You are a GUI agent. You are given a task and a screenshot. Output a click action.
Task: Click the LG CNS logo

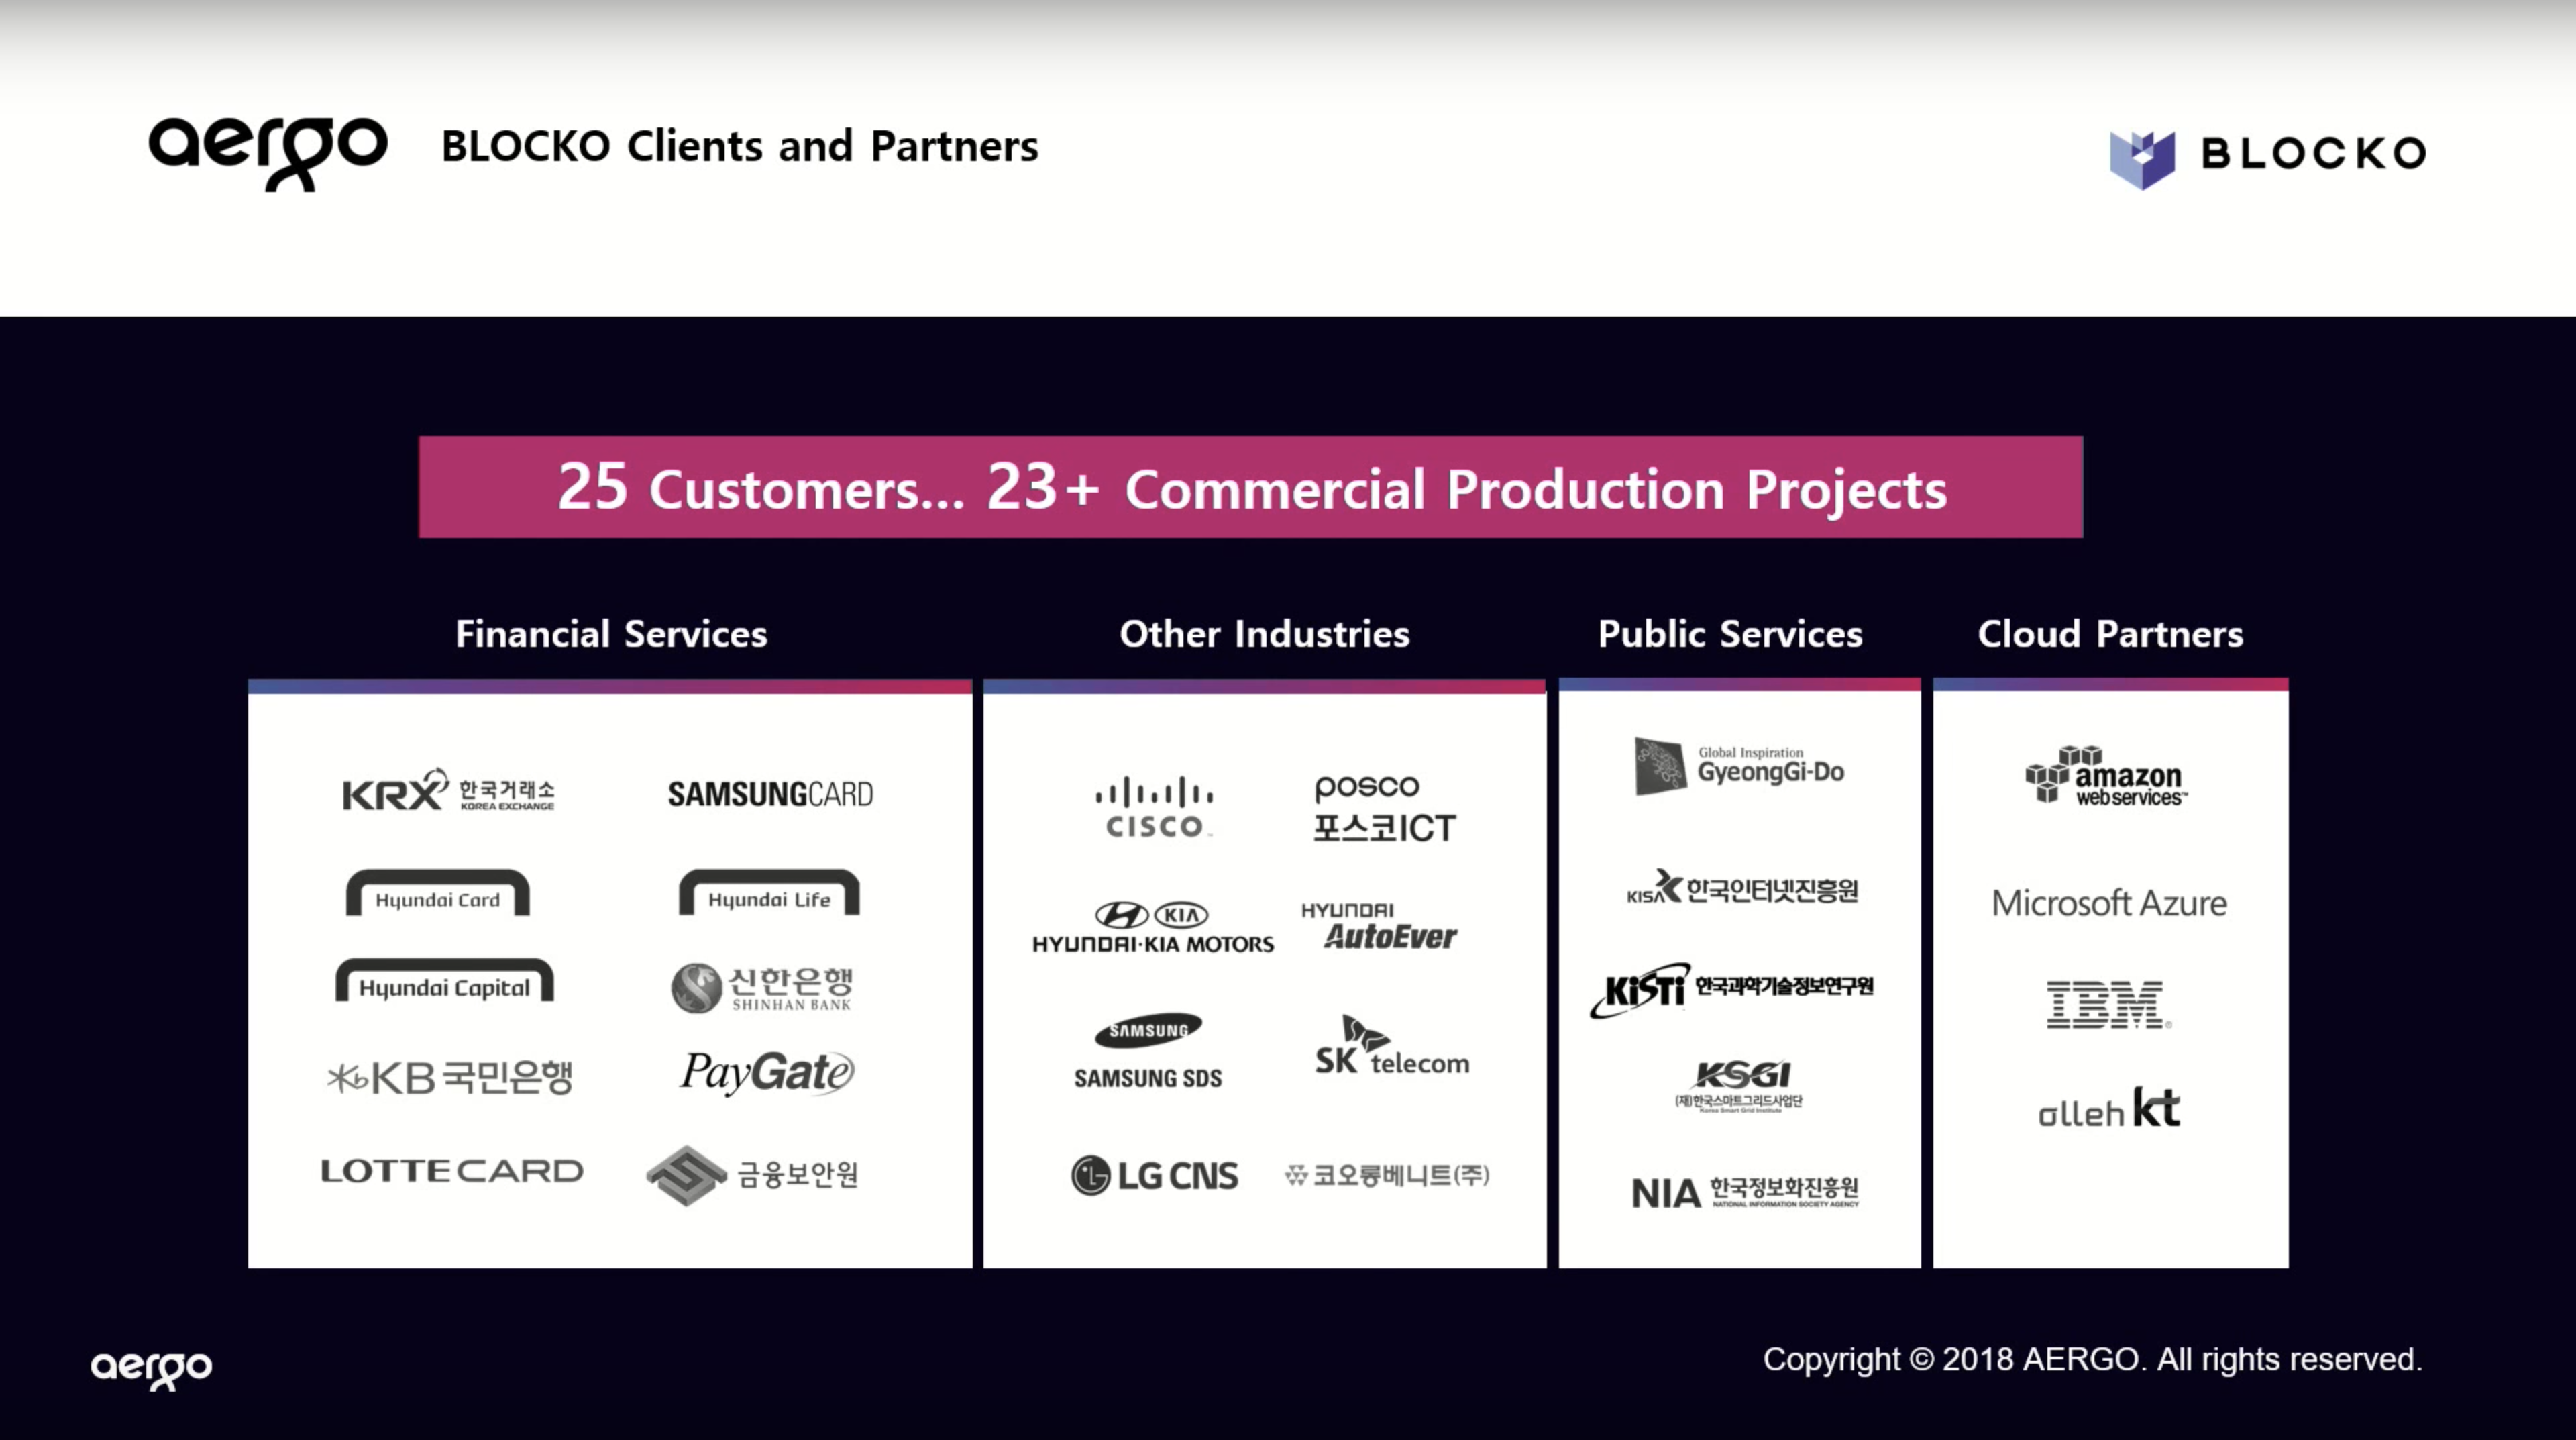[1155, 1175]
